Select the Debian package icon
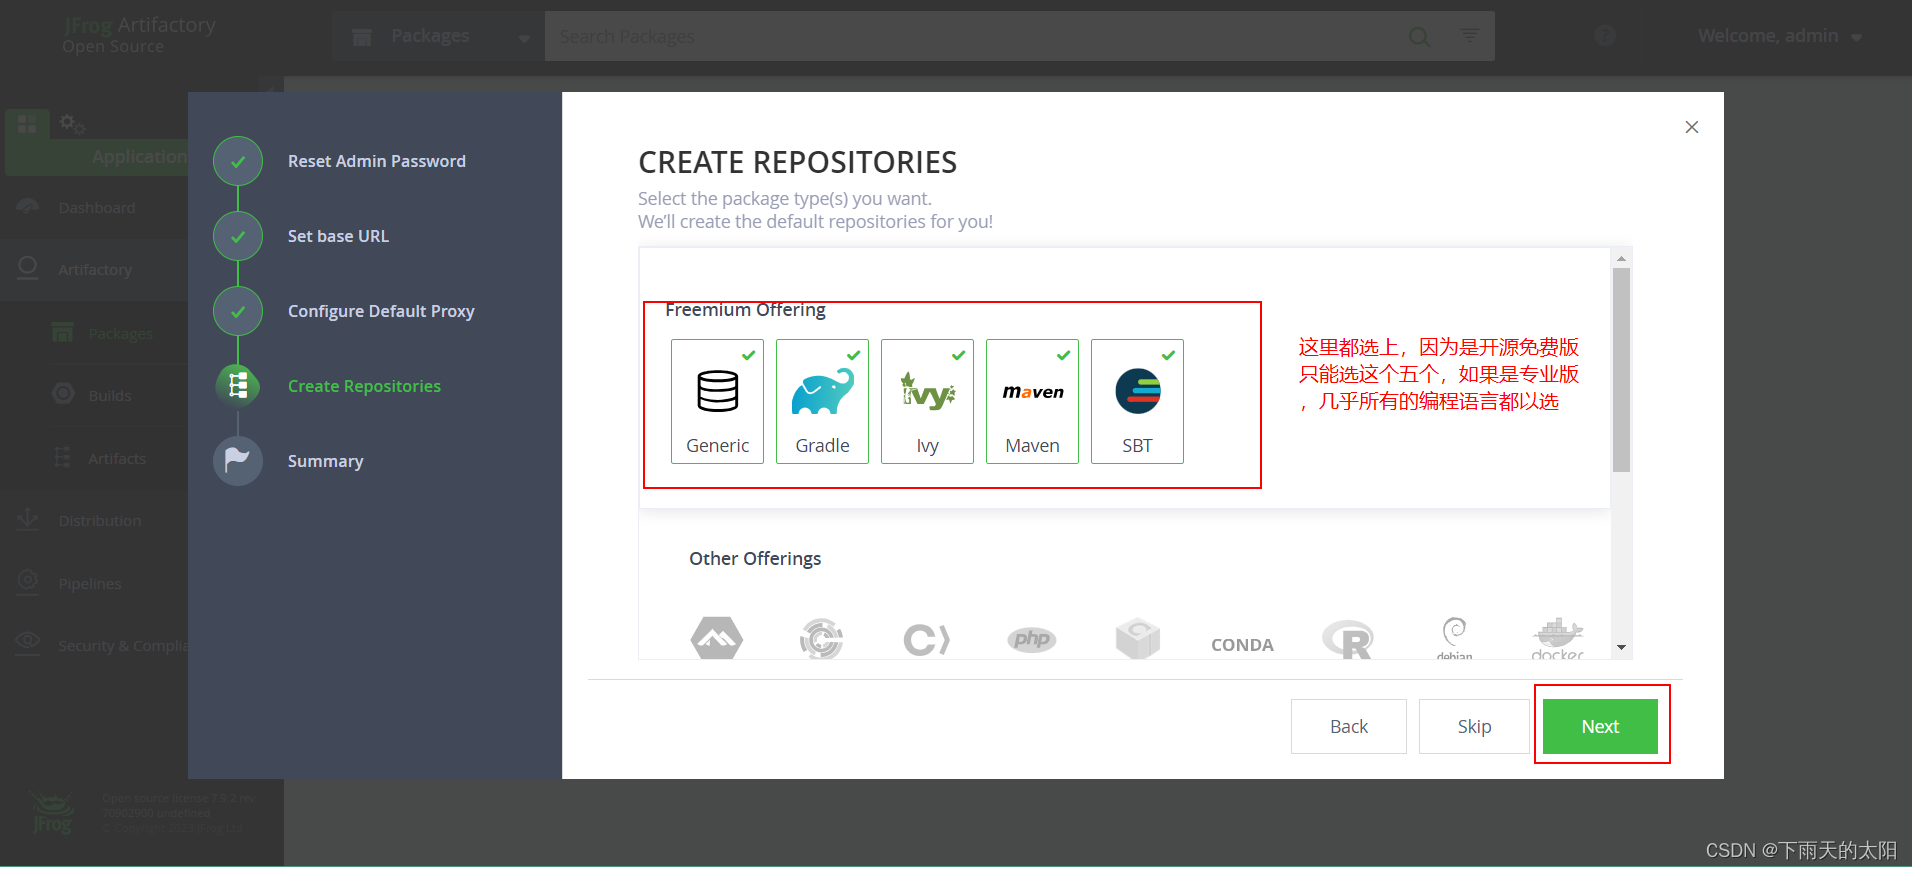Image resolution: width=1912 pixels, height=870 pixels. click(x=1454, y=639)
